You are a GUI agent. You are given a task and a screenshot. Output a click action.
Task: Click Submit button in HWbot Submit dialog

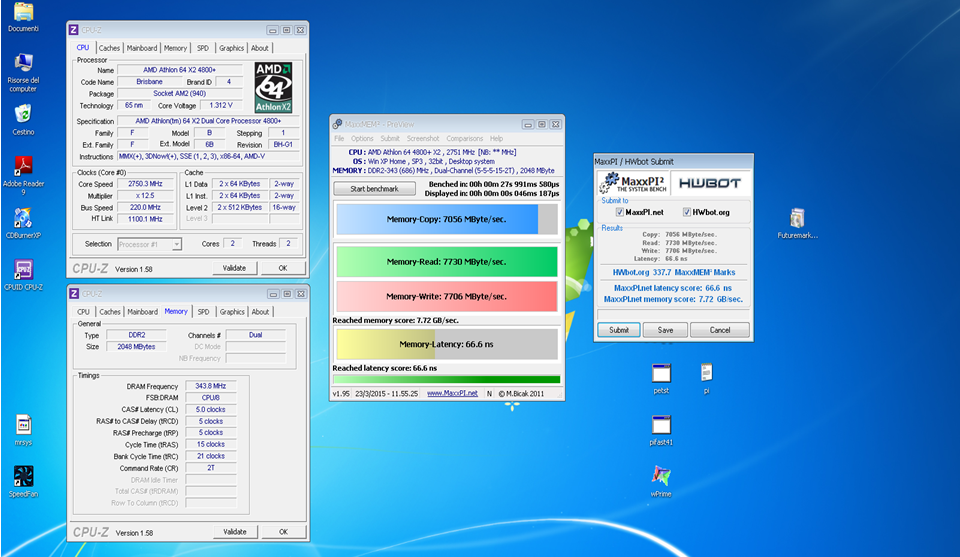tap(619, 330)
